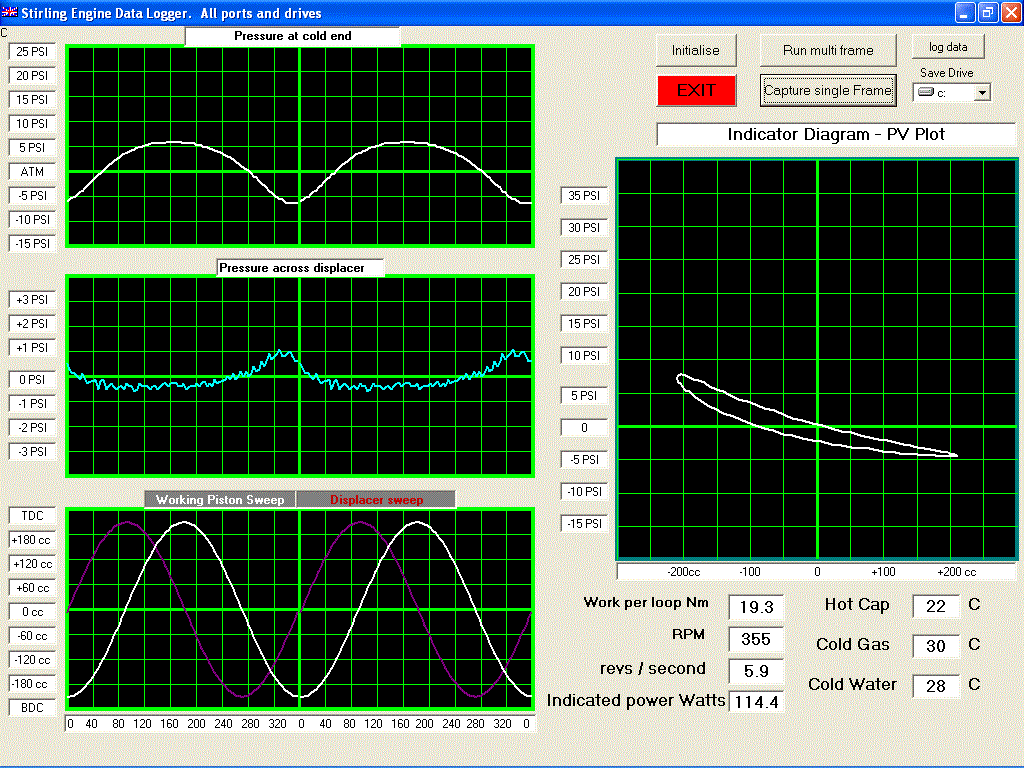Click the -15 PSI label on cold end scale

[32, 243]
